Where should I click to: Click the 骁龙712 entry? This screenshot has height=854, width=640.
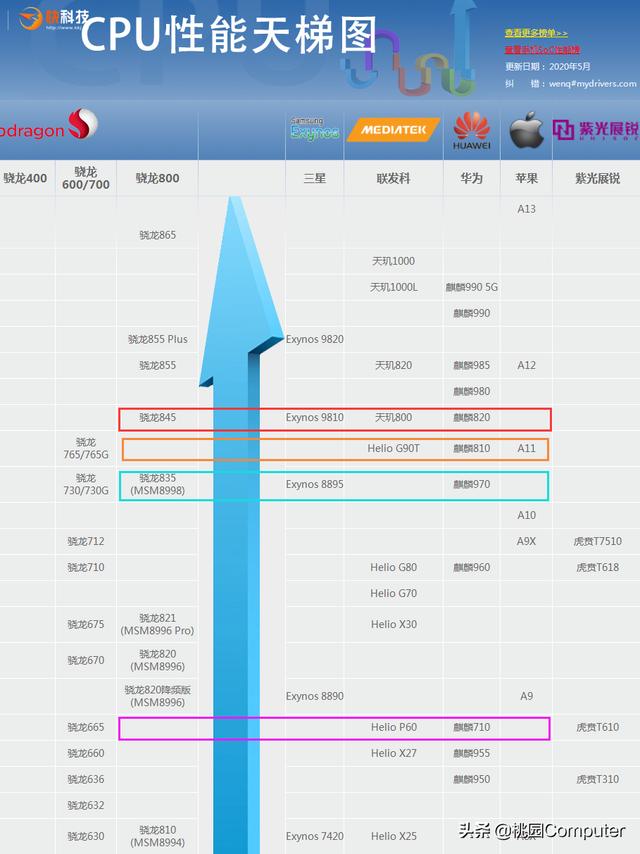coord(86,541)
